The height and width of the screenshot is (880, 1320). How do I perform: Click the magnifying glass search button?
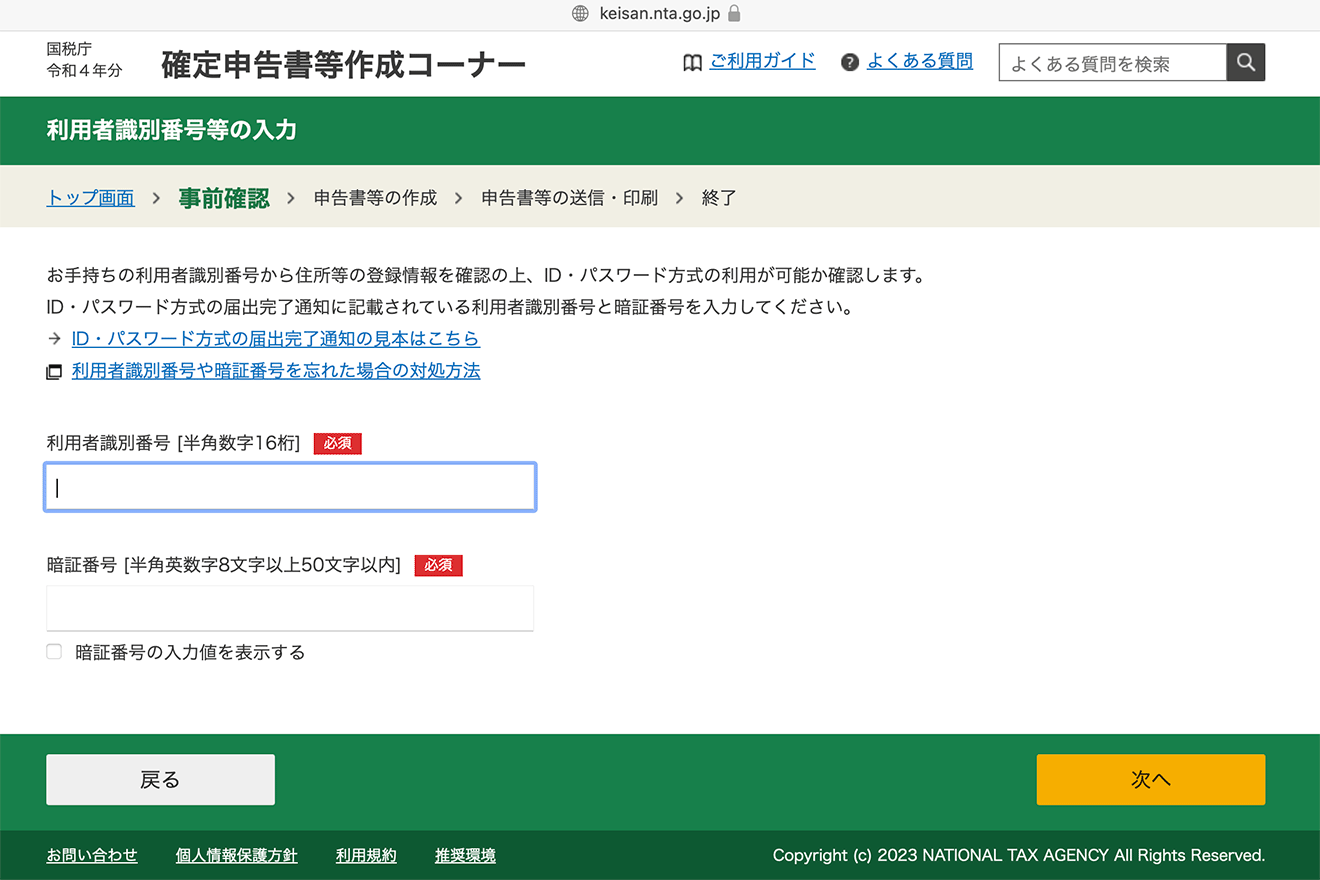[1245, 61]
